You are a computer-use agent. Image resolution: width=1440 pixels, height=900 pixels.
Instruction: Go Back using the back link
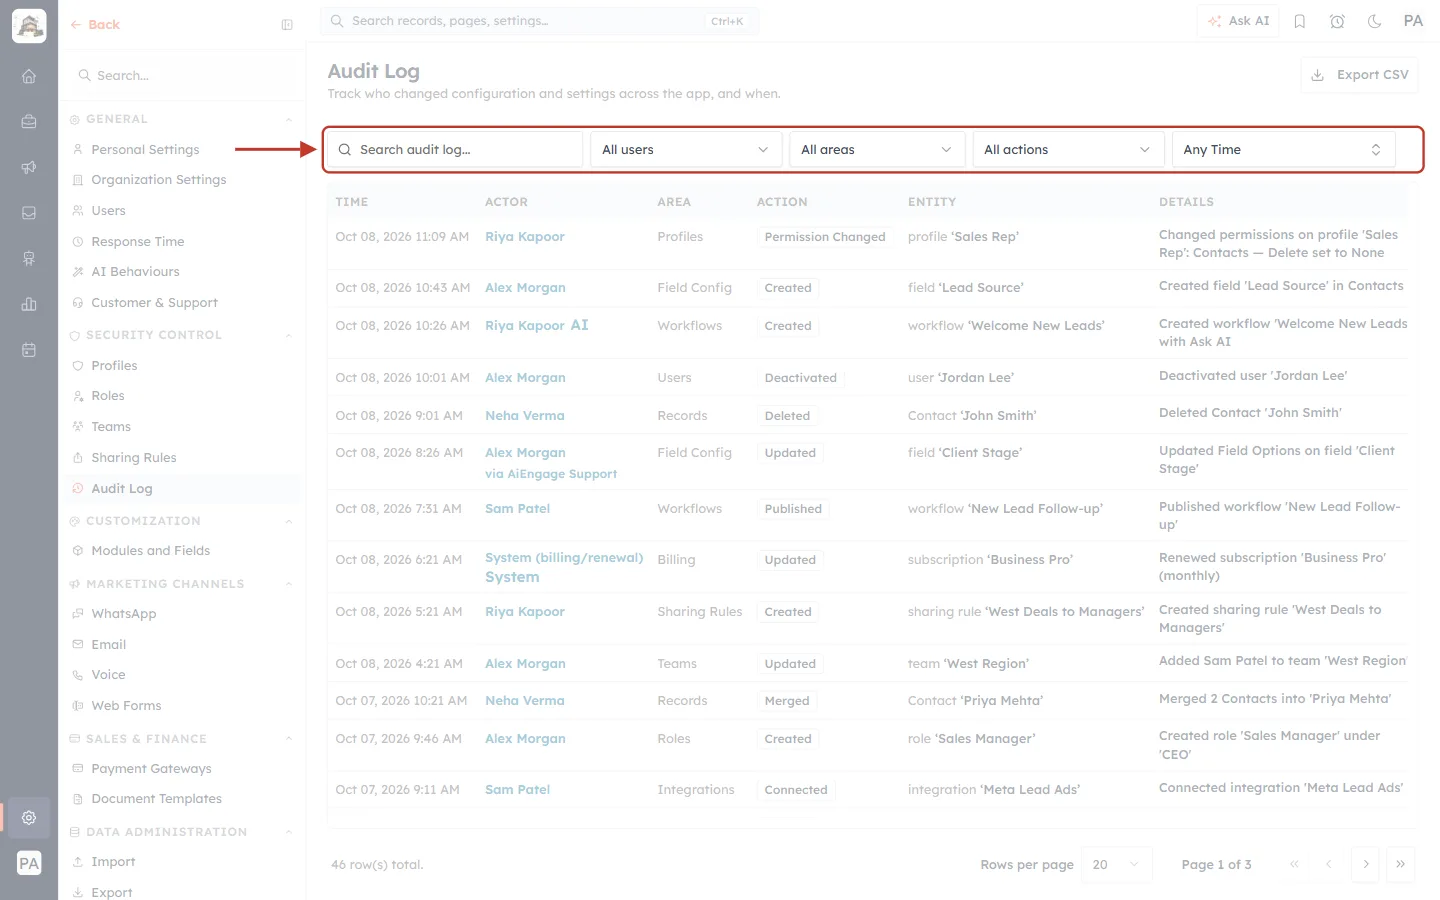point(95,25)
